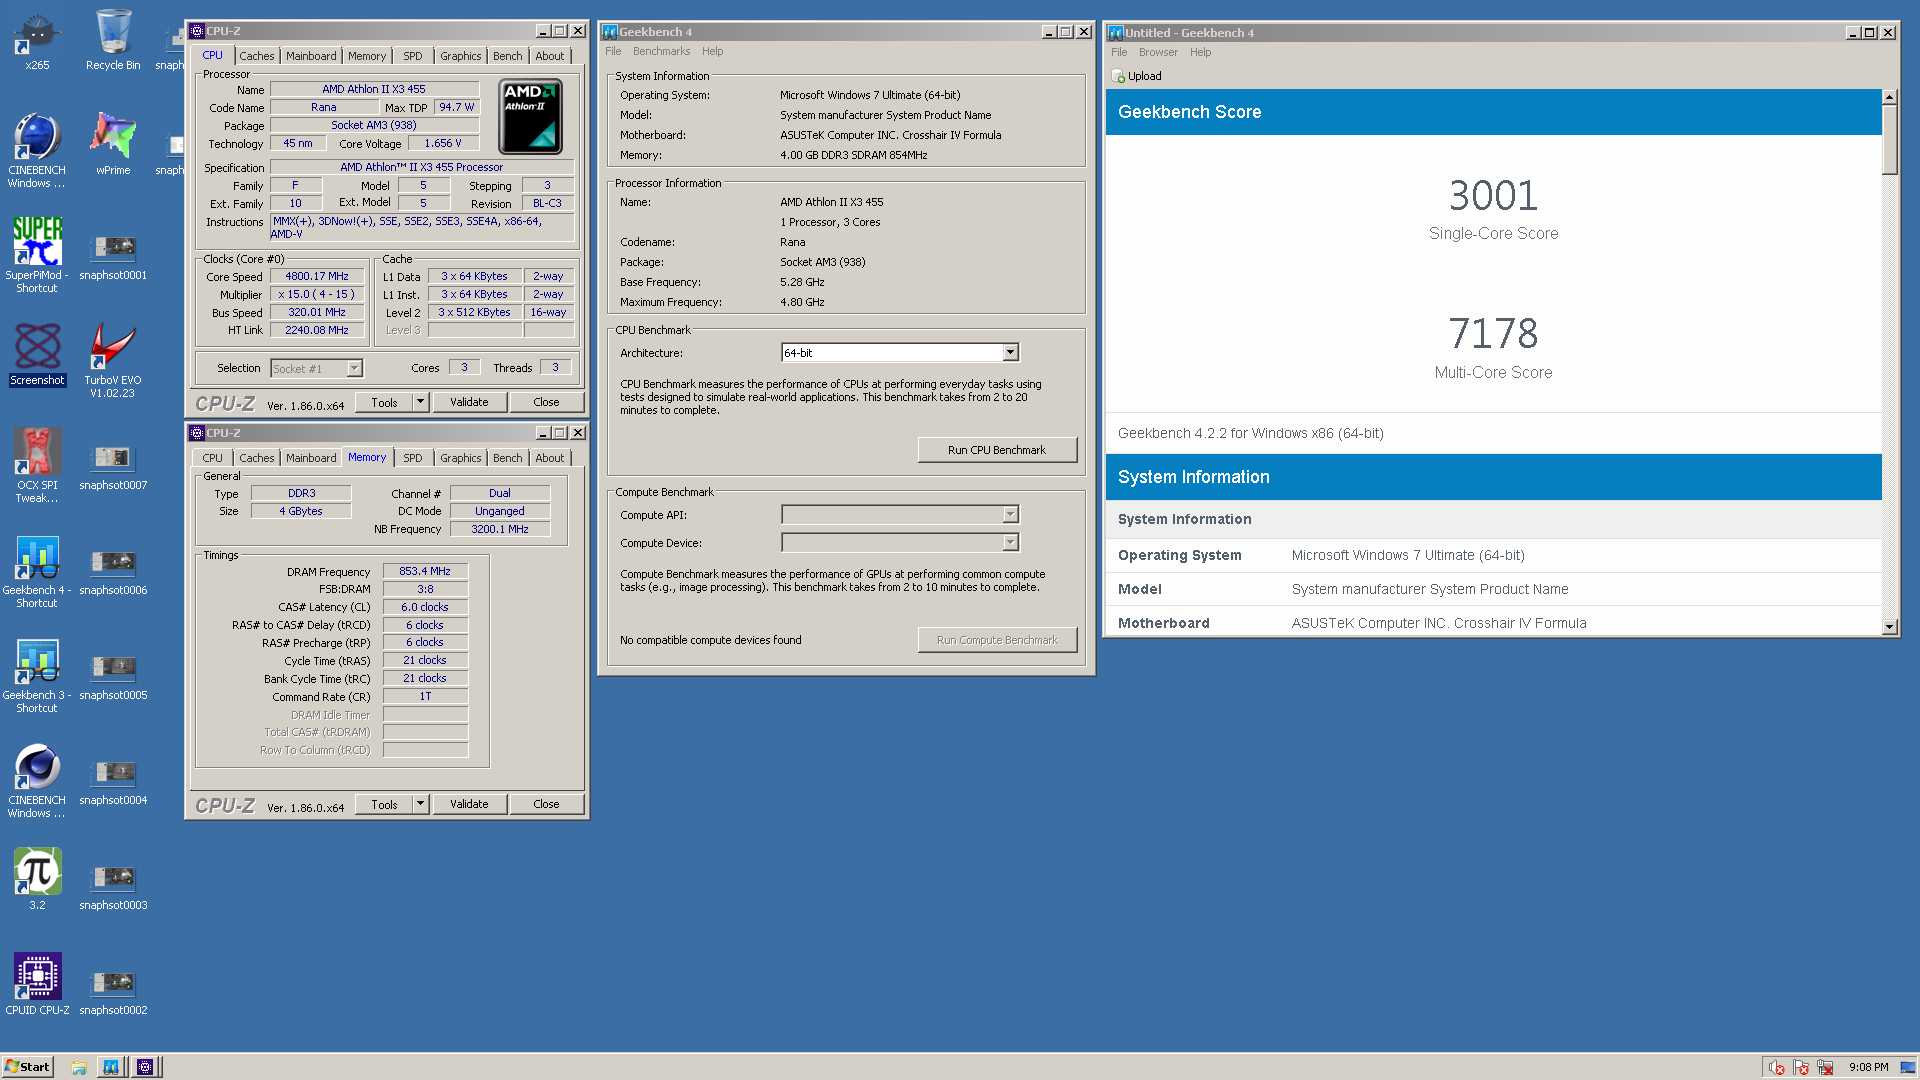Select snaphsot0005 file icon
The width and height of the screenshot is (1920, 1080).
tap(113, 676)
